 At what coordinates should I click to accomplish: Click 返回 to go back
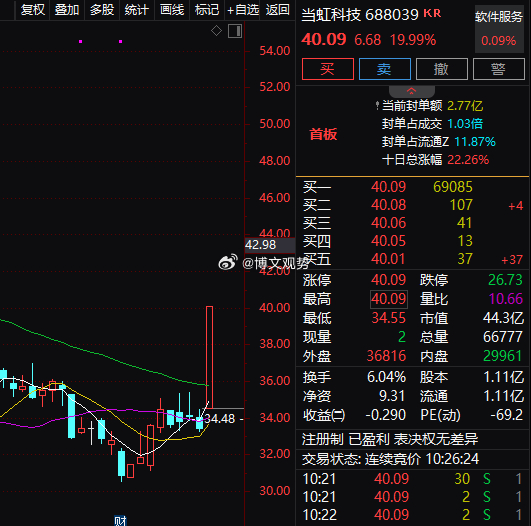coord(278,9)
